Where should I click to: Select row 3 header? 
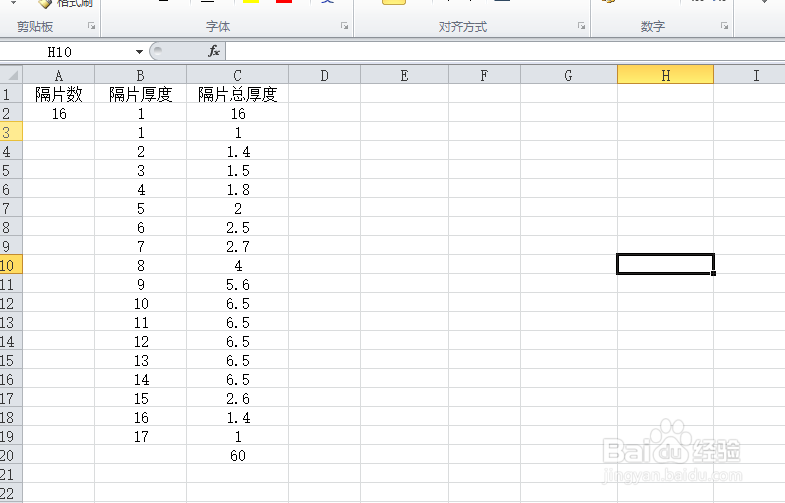[11, 132]
